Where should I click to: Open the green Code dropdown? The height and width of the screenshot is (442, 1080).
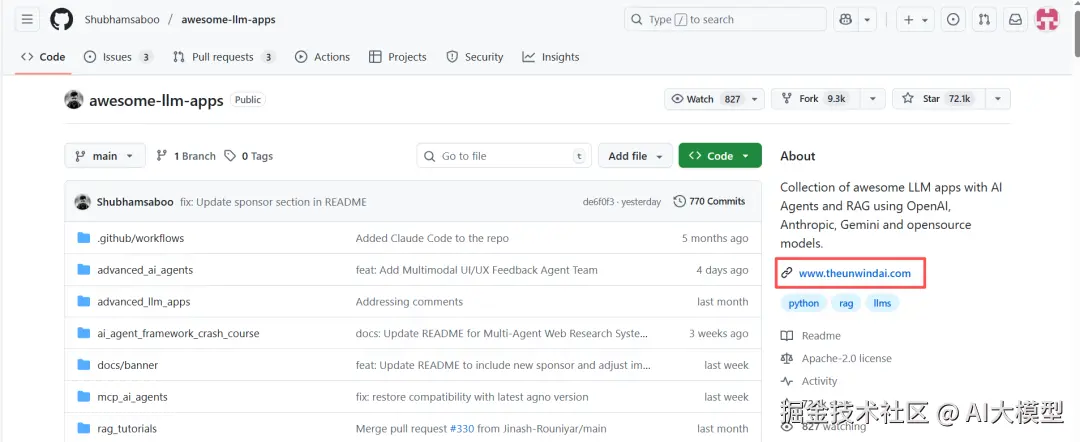720,156
